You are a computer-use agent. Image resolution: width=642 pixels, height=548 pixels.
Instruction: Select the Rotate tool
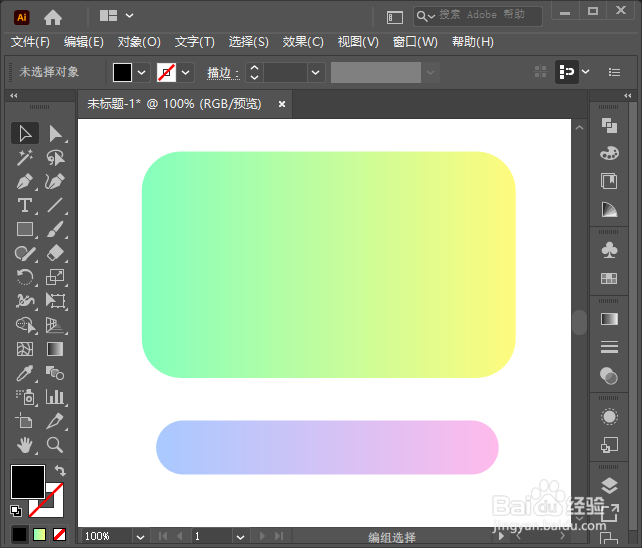25,277
